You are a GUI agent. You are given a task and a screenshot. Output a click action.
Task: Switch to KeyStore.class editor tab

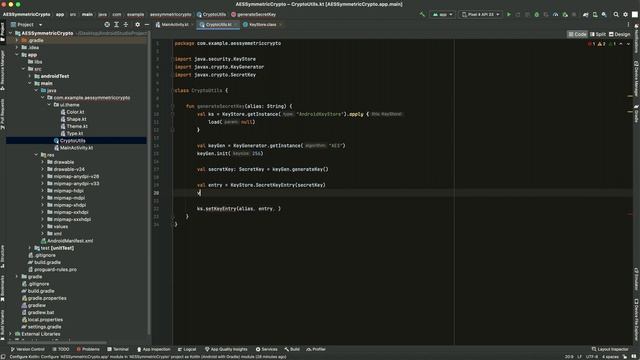[x=262, y=24]
